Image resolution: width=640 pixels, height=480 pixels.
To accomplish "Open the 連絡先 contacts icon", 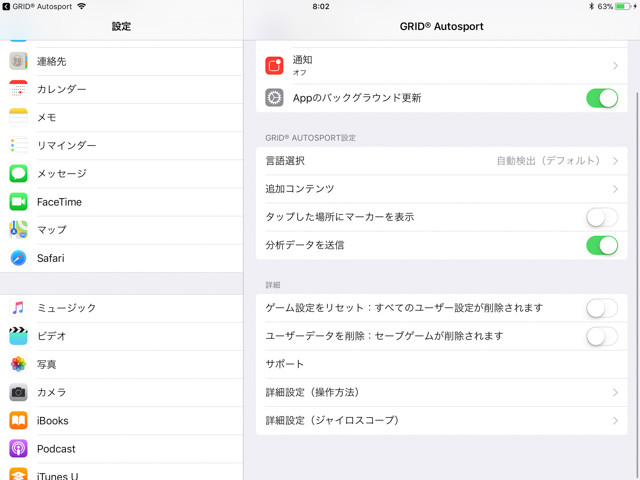I will tap(18, 61).
